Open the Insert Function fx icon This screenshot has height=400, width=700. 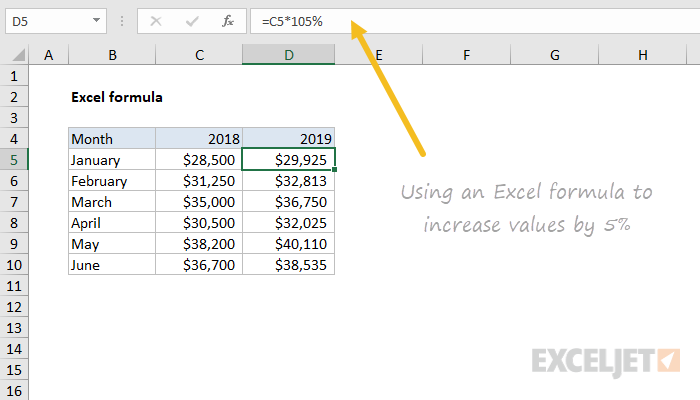[x=228, y=21]
